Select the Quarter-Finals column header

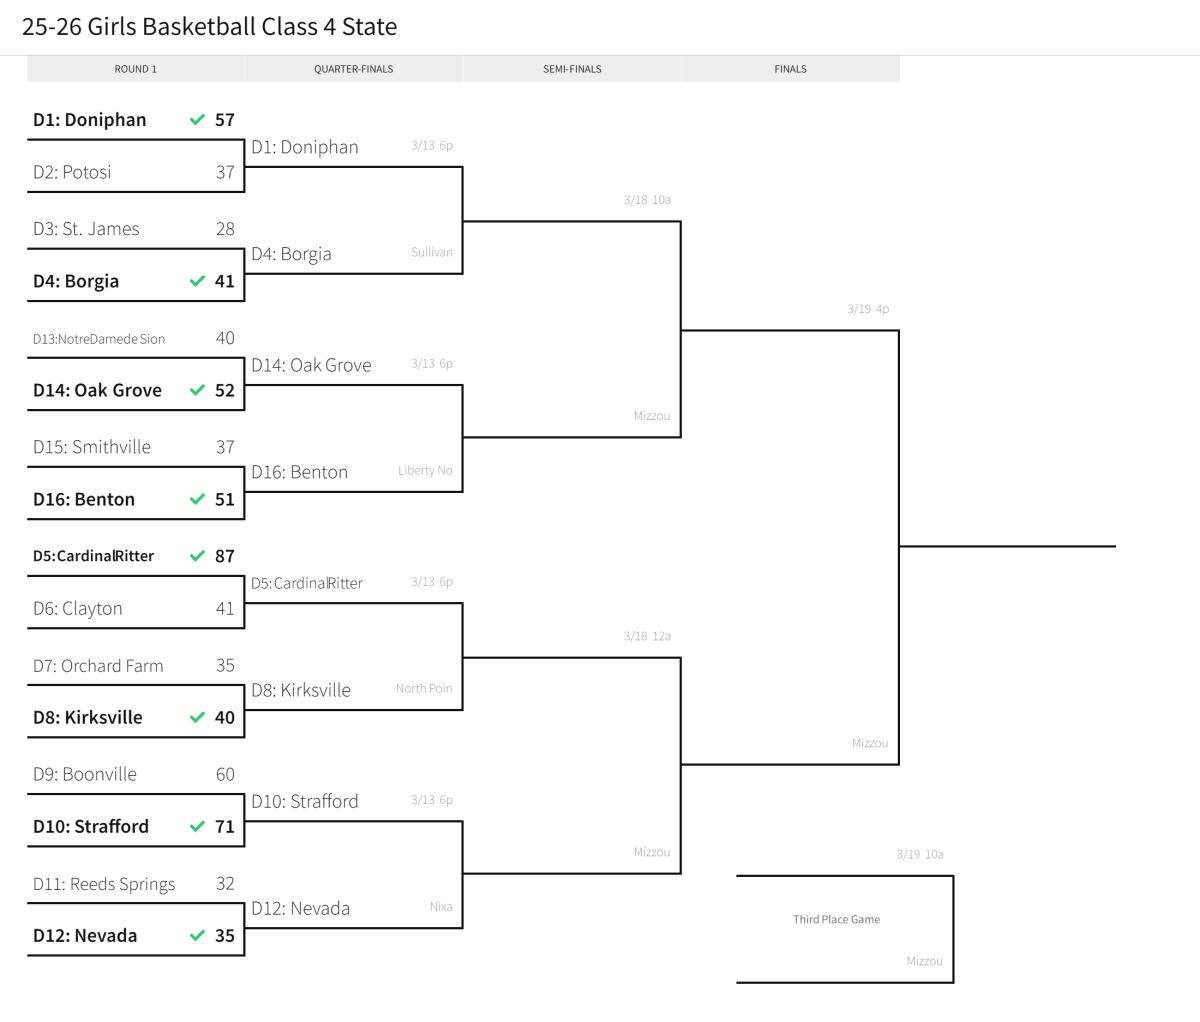click(x=354, y=69)
